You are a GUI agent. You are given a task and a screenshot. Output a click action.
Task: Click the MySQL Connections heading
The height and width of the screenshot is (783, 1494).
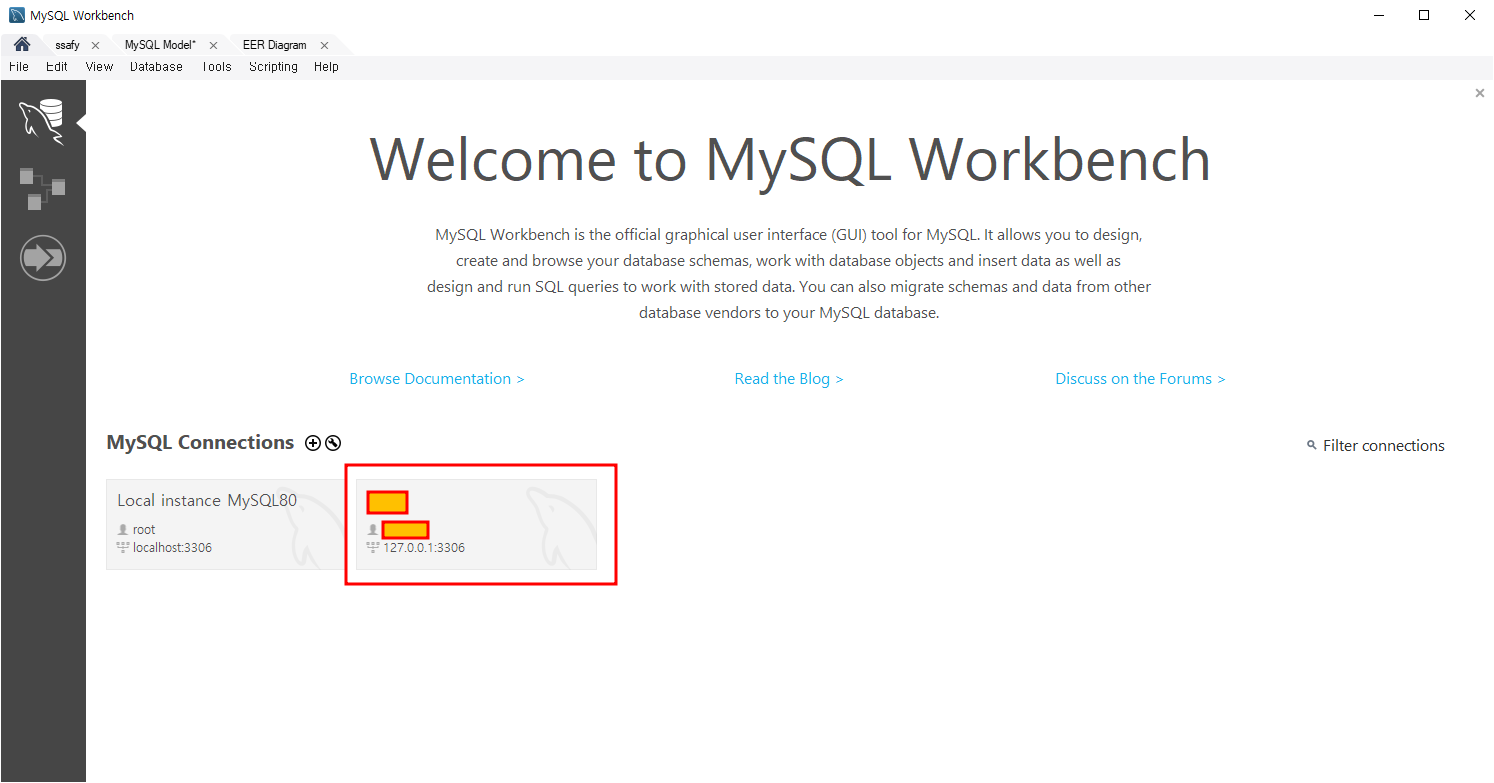point(200,443)
